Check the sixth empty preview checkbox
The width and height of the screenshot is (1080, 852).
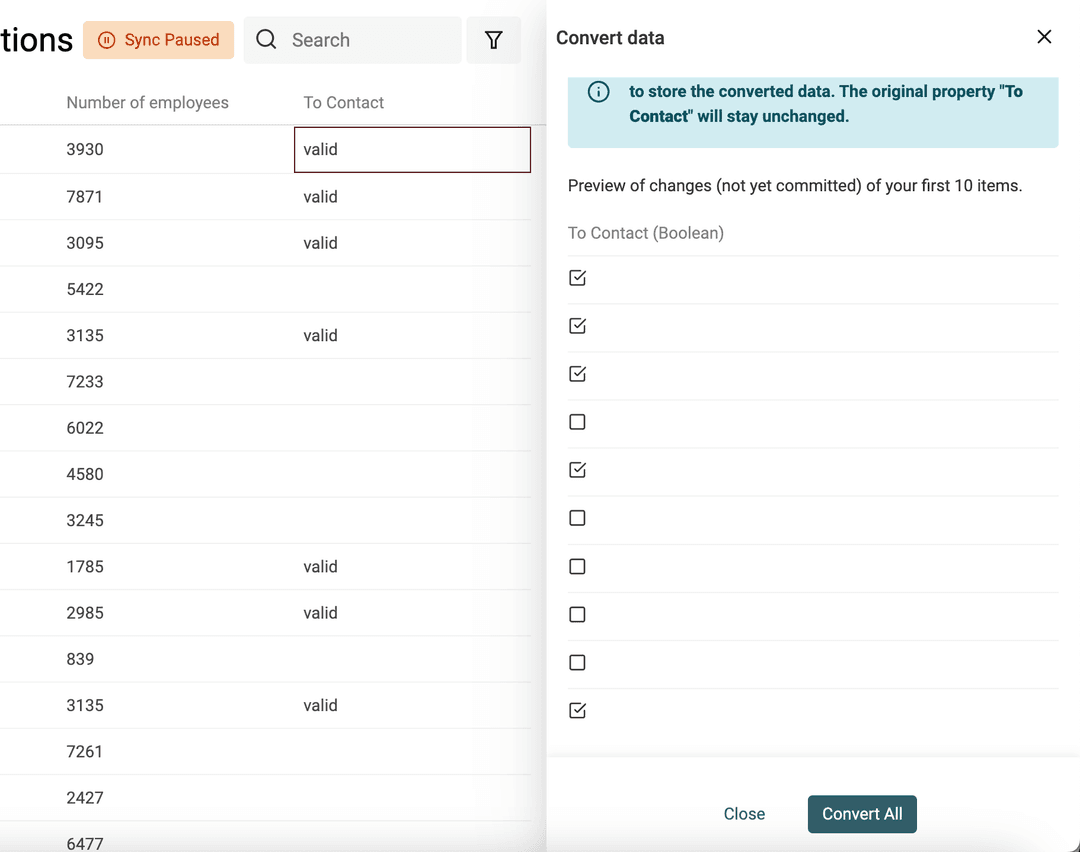tap(577, 517)
